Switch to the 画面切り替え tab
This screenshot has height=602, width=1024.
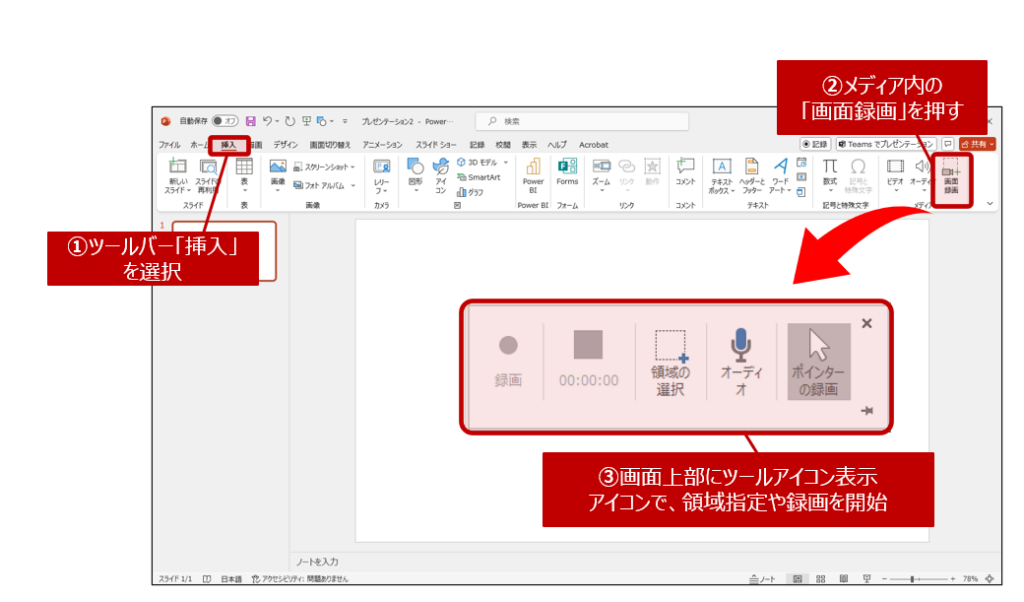(330, 145)
